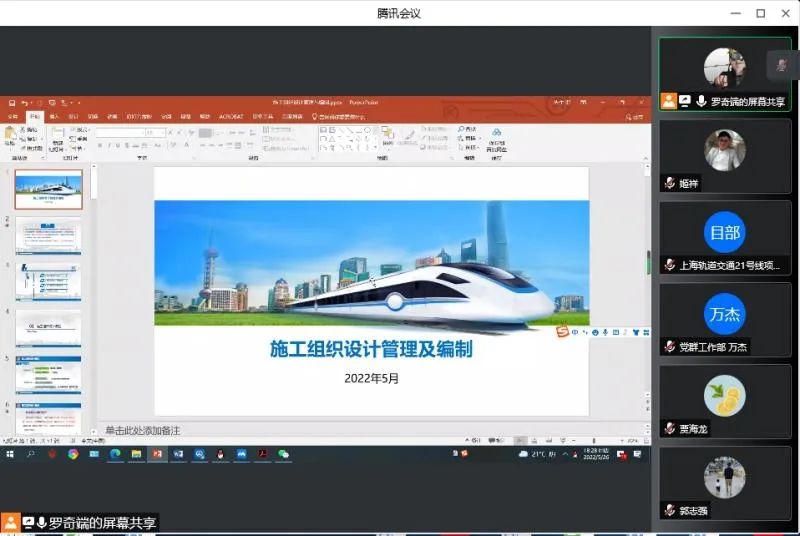Screen dimensions: 800x536
Task: Click the muted mic icon beside 贾海龙
Action: pyautogui.click(x=670, y=428)
